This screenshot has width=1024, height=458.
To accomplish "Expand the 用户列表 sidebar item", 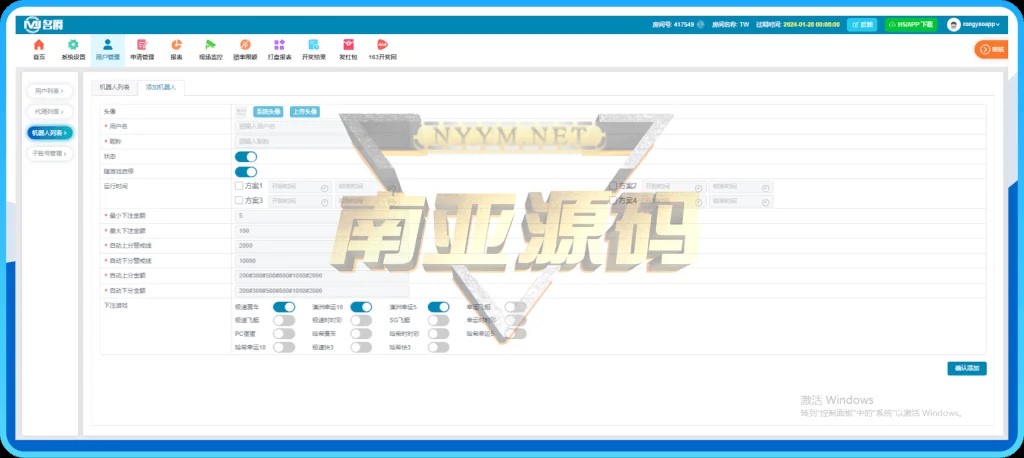I will tap(50, 91).
